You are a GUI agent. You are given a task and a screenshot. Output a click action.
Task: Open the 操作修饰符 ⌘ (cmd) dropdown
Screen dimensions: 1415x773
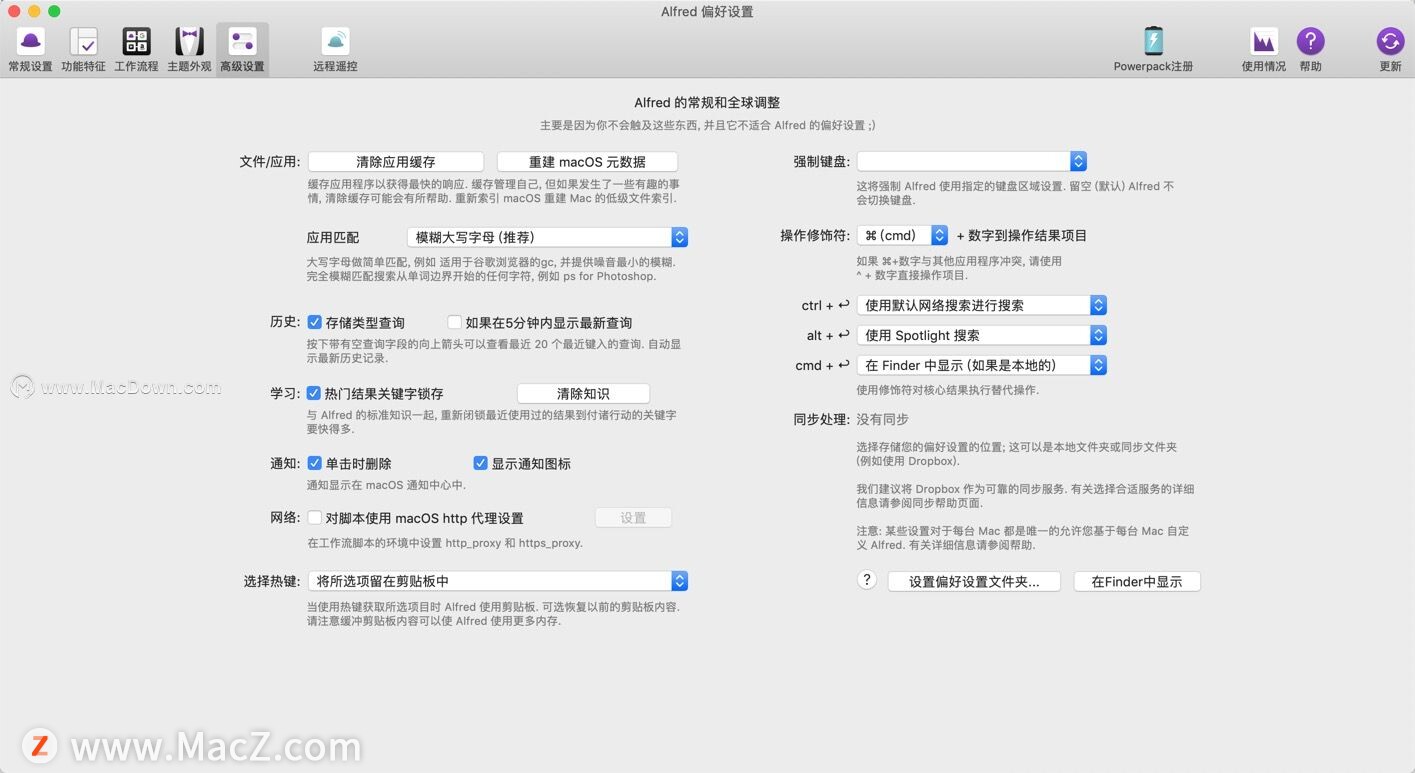tap(902, 235)
